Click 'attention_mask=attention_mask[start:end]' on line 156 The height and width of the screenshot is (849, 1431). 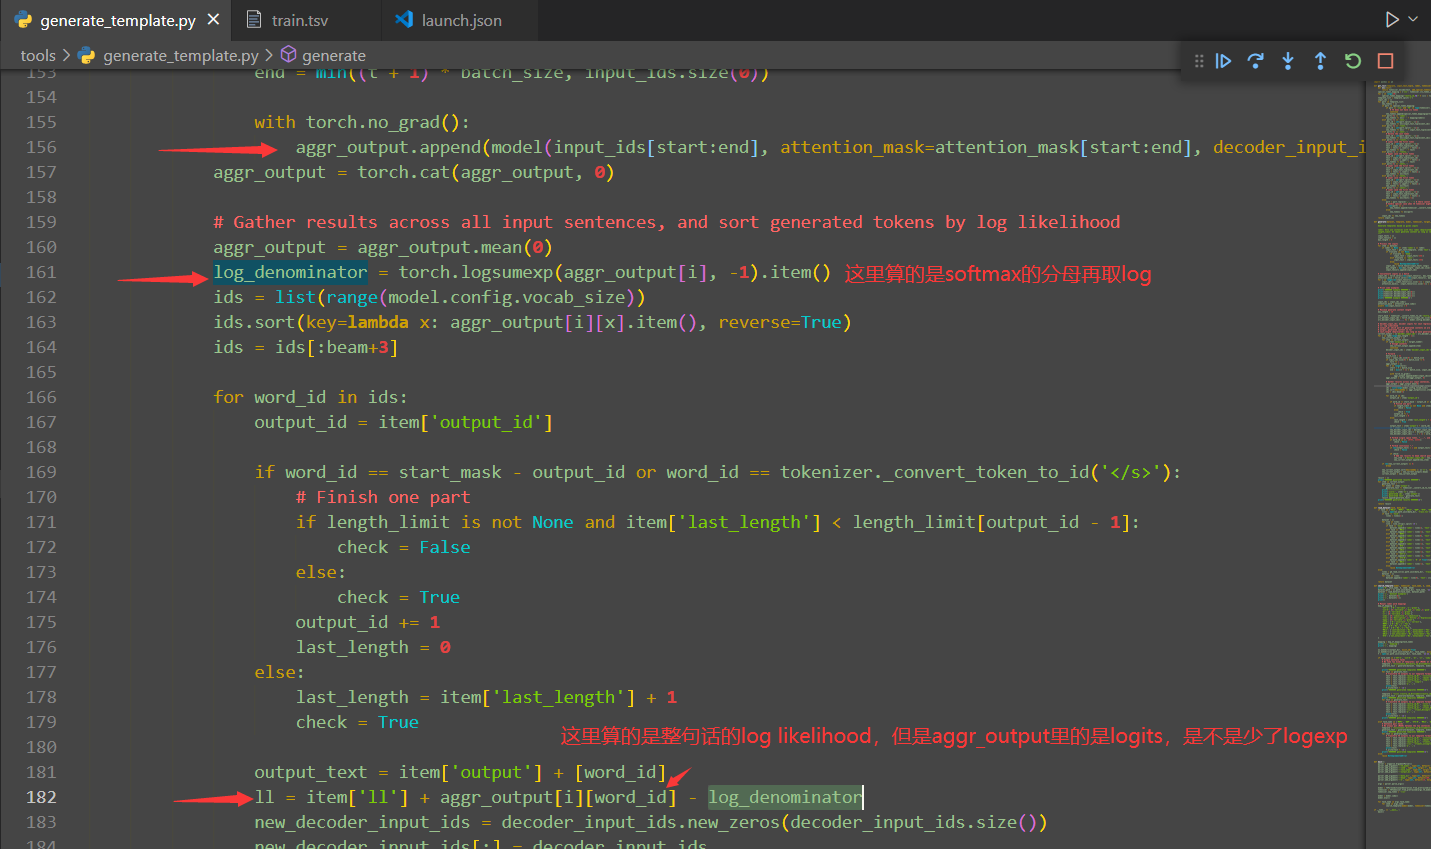pos(986,147)
